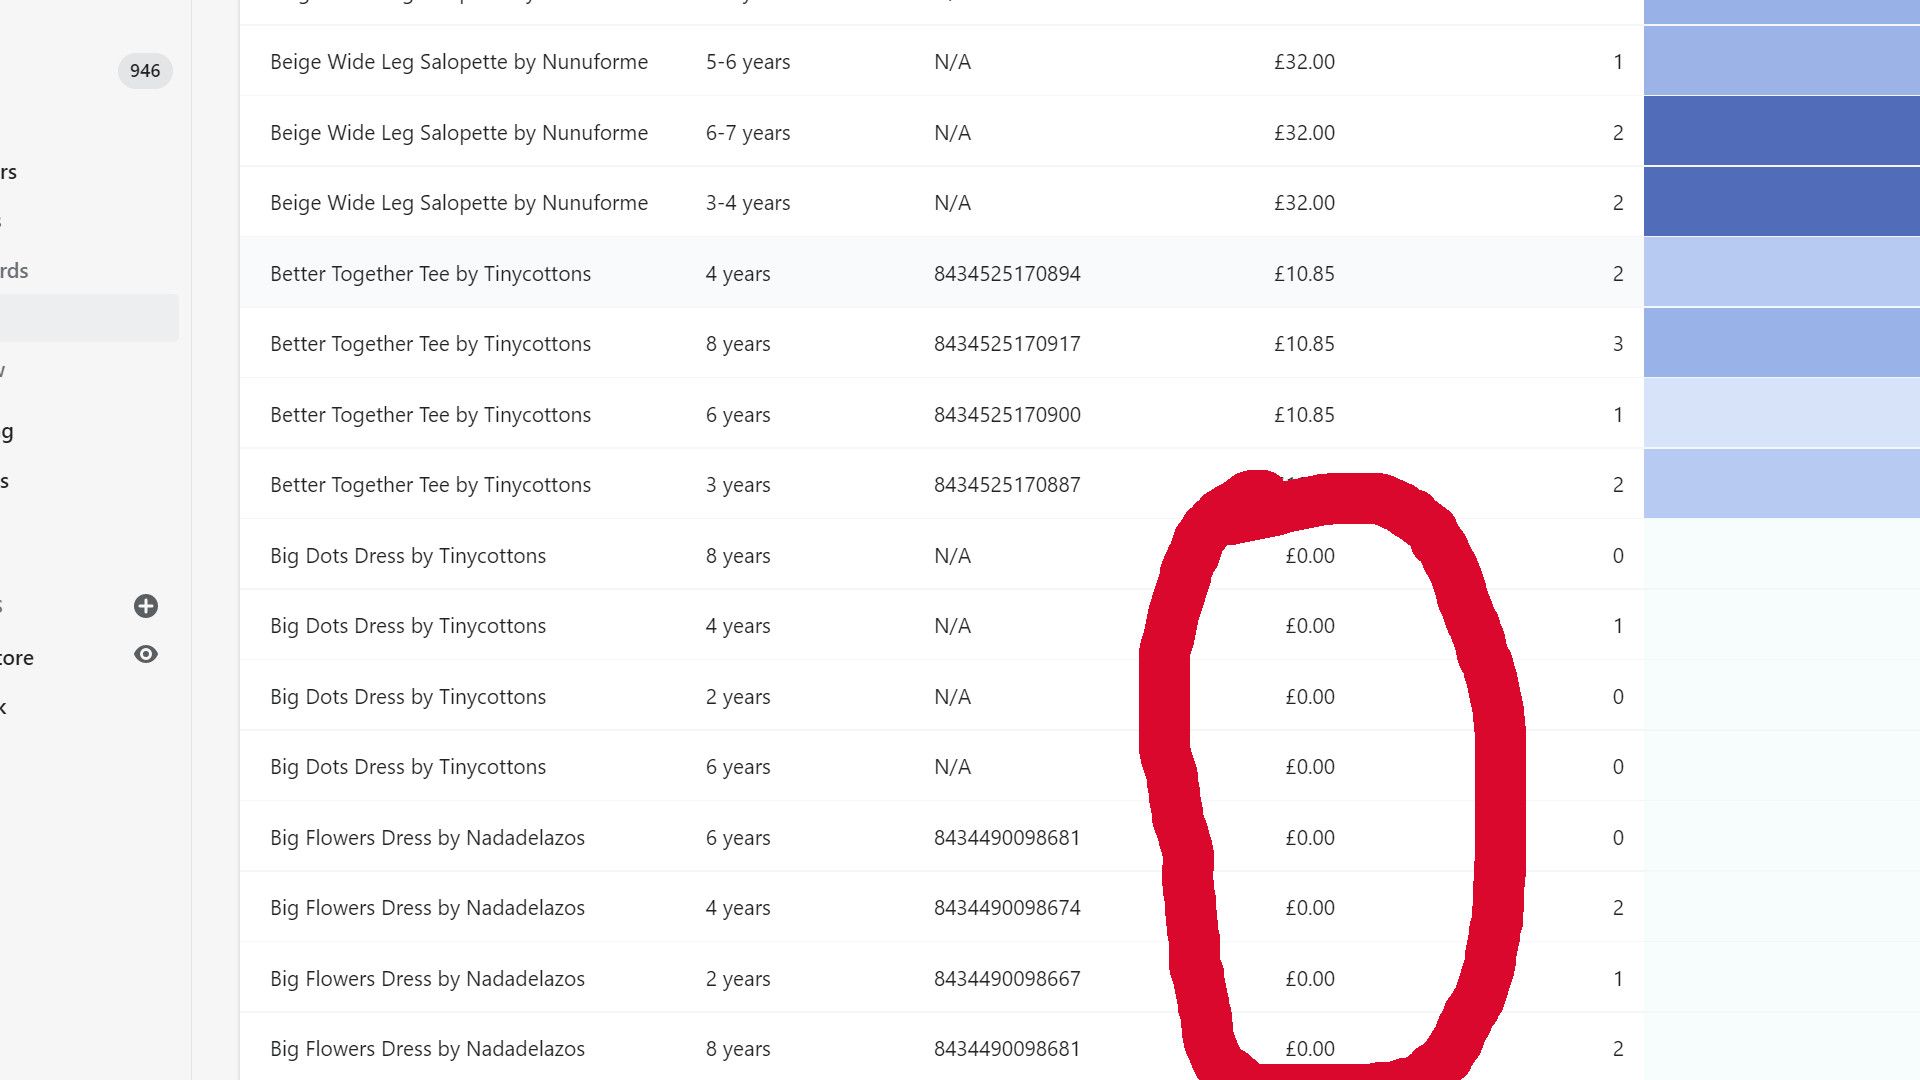Click light blue bar for Better Together Tee 6 years
Viewport: 1920px width, 1080px height.
[x=1782, y=413]
